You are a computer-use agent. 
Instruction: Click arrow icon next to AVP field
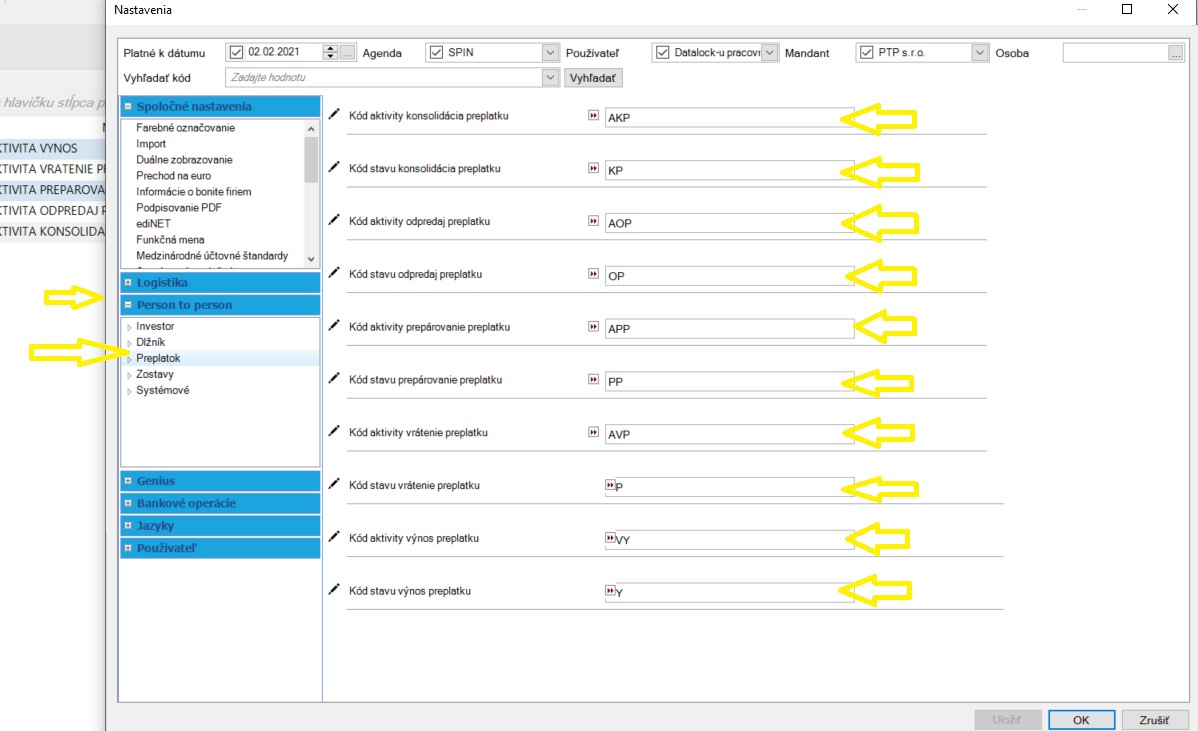(x=593, y=432)
